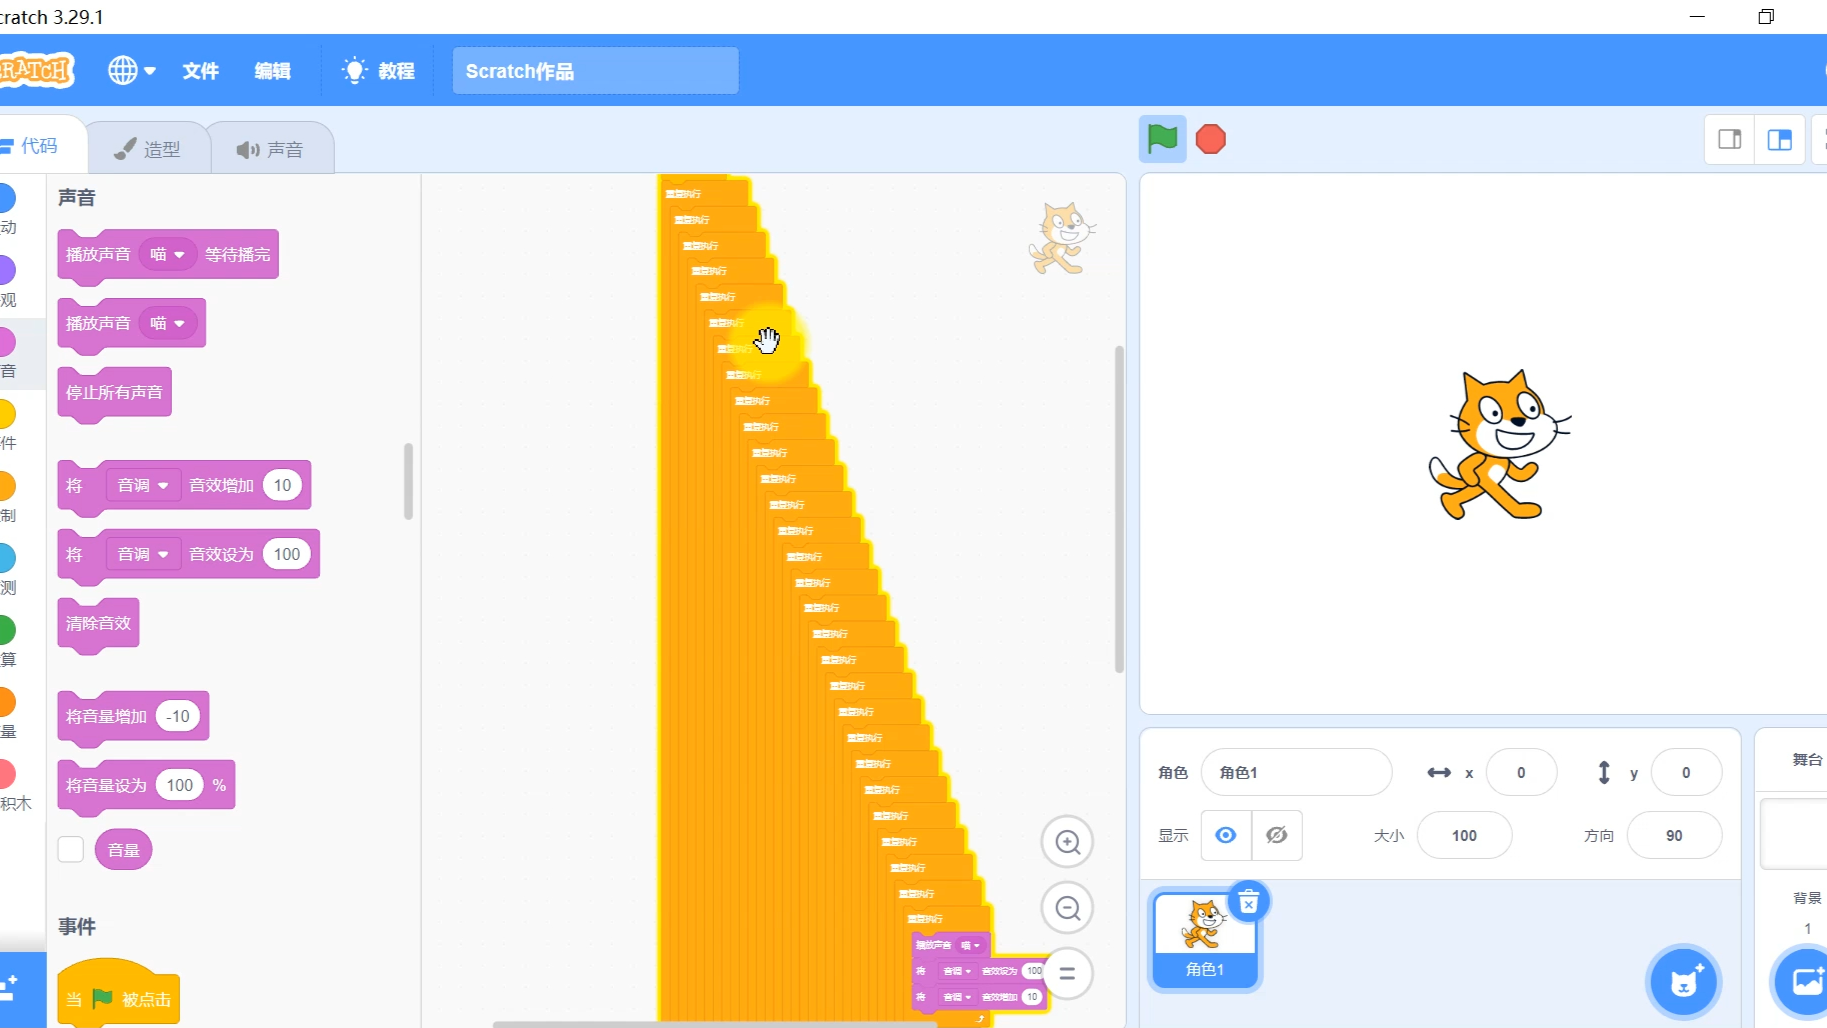1827x1028 pixels.
Task: Open 喵 dropdown in workspace 播放声音 block
Action: pos(971,945)
